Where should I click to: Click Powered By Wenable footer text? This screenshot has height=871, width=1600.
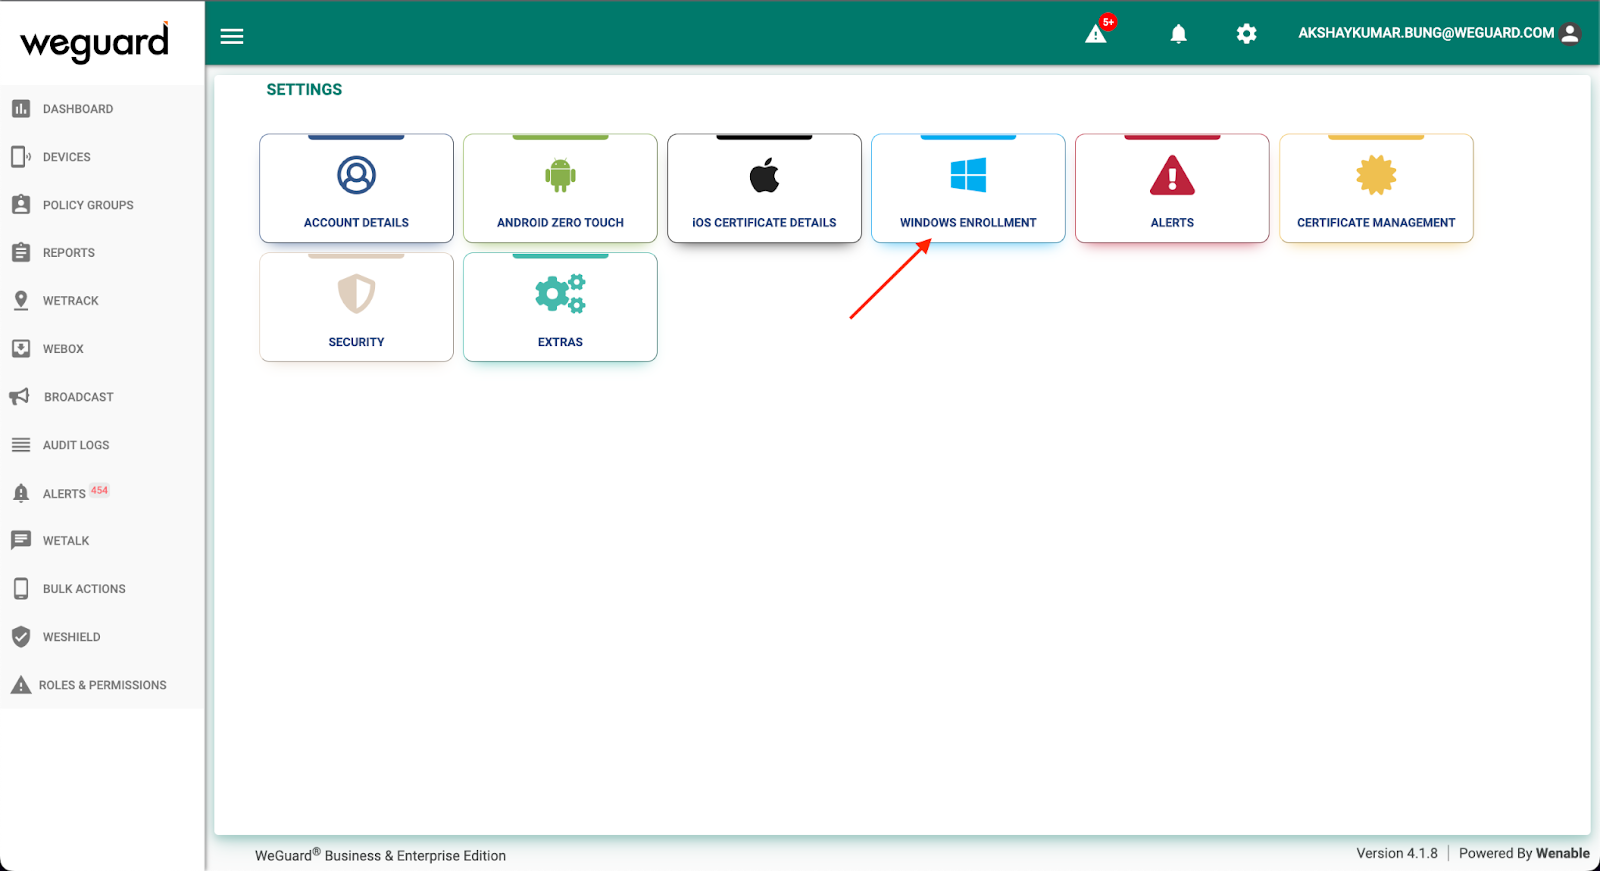pos(1524,853)
